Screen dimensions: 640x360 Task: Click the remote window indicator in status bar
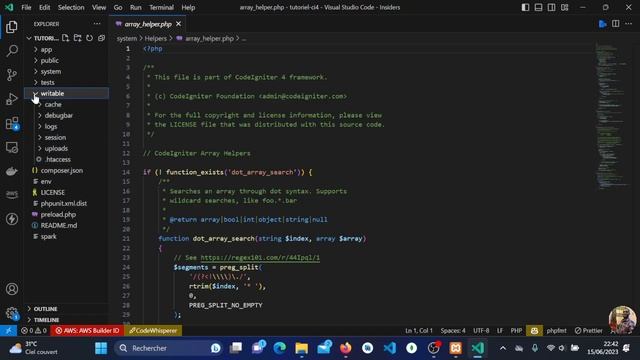8,331
